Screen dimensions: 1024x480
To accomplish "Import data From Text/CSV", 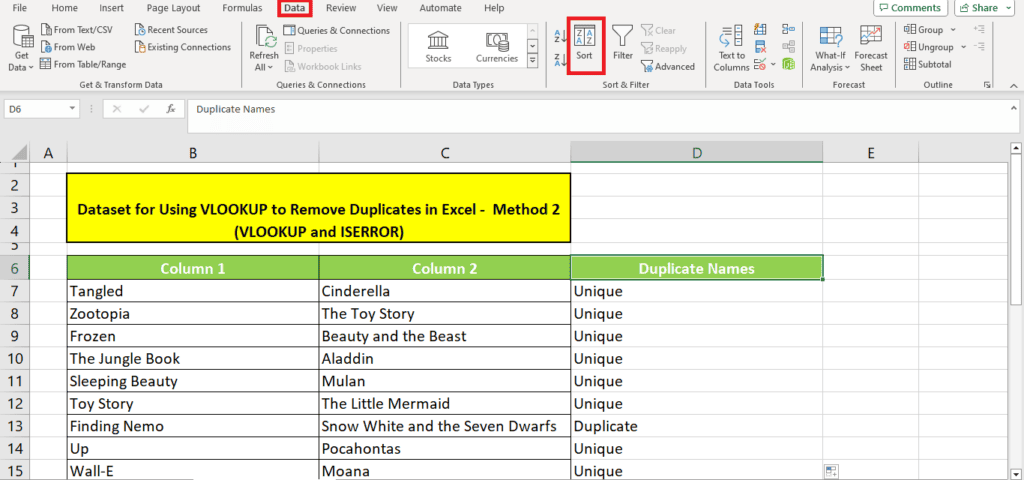I will [76, 29].
